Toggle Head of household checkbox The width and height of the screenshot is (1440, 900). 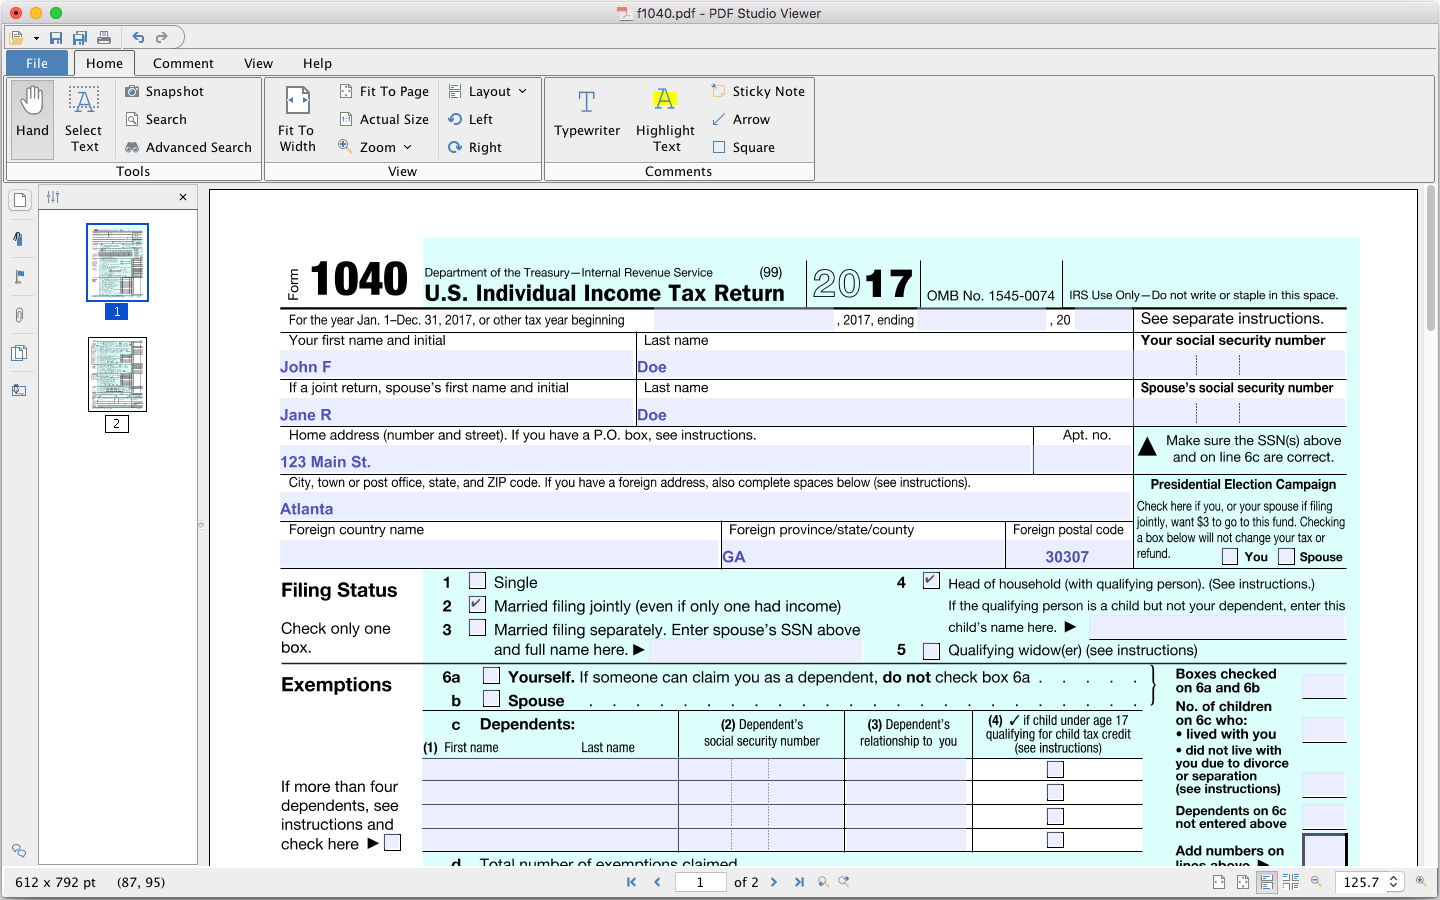(x=931, y=581)
